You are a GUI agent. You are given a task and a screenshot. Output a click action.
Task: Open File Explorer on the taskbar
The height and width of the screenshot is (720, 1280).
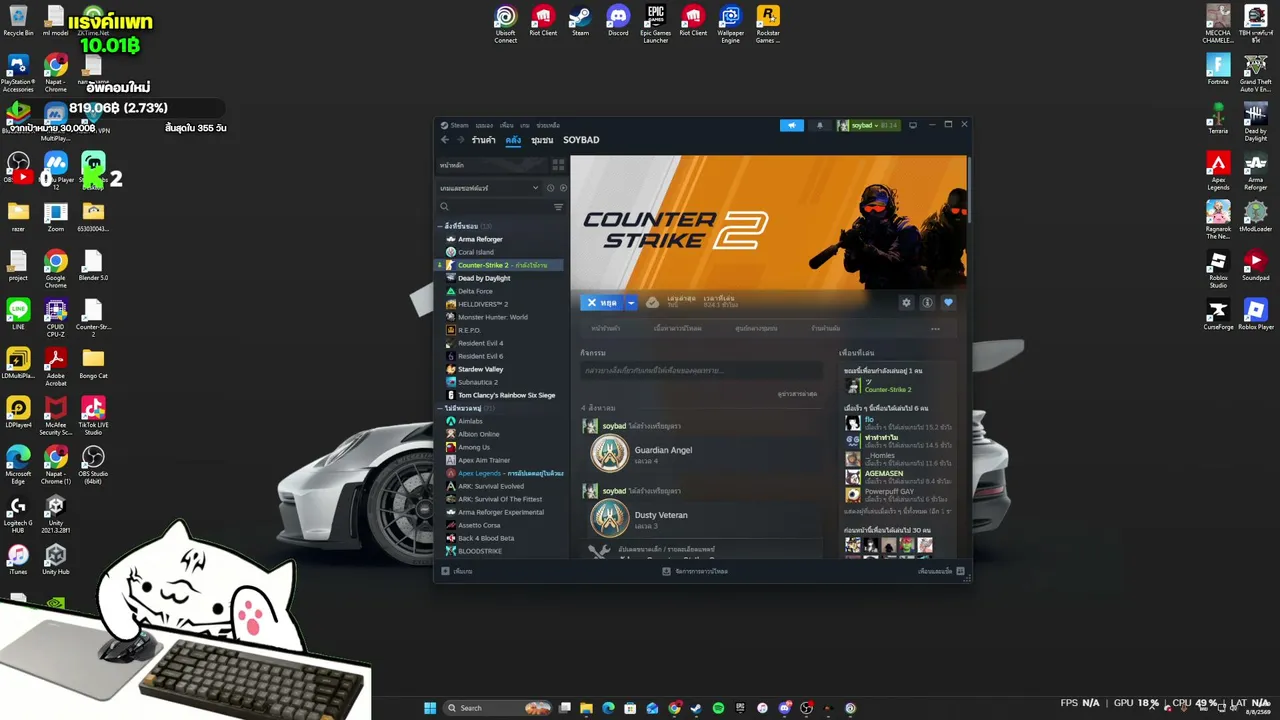point(586,708)
